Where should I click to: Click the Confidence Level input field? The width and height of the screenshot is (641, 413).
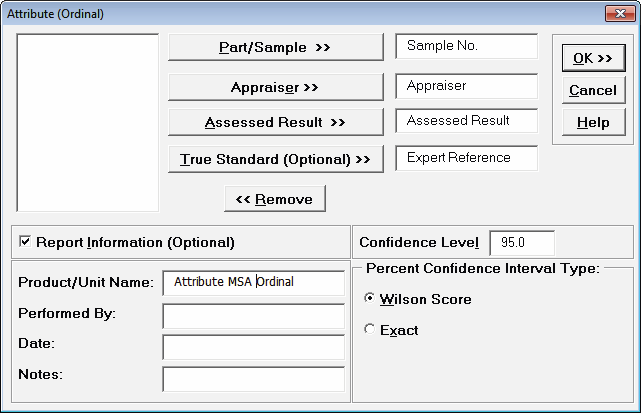pyautogui.click(x=521, y=243)
